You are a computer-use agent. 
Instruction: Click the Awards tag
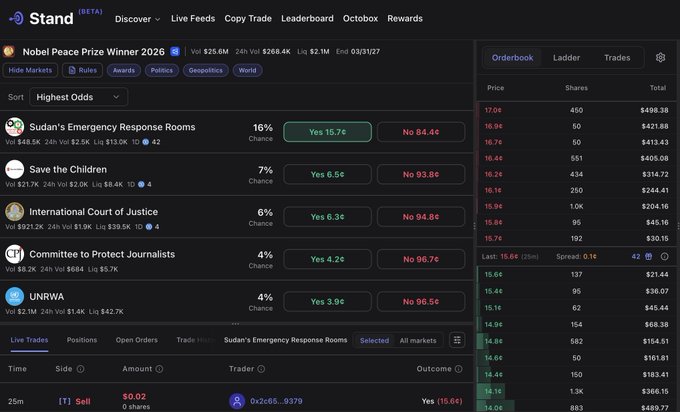124,70
